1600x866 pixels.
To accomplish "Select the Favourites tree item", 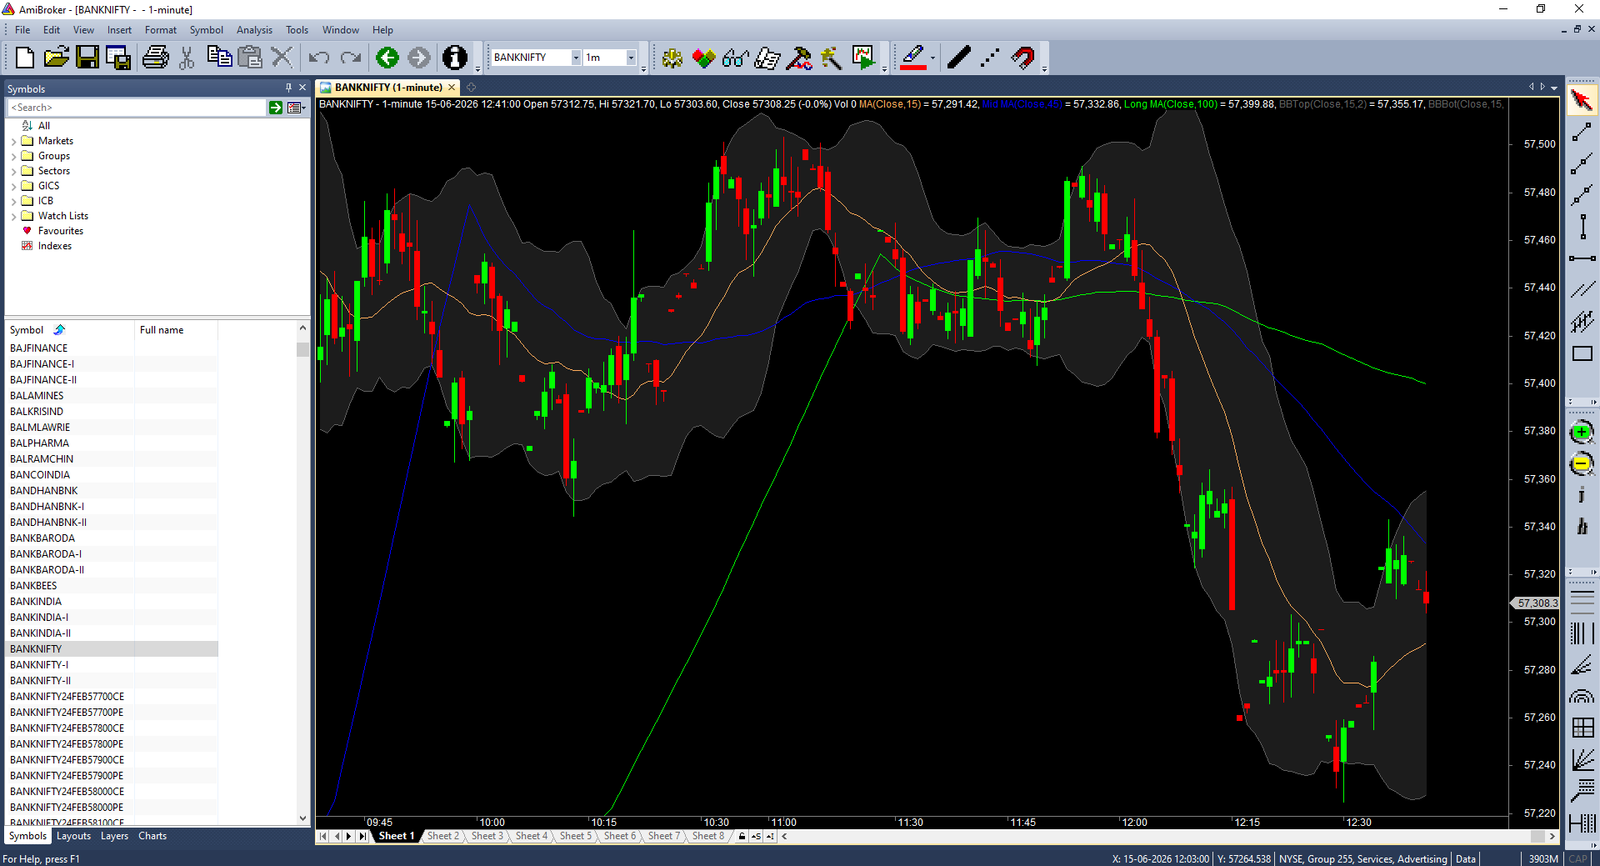I will tap(60, 231).
